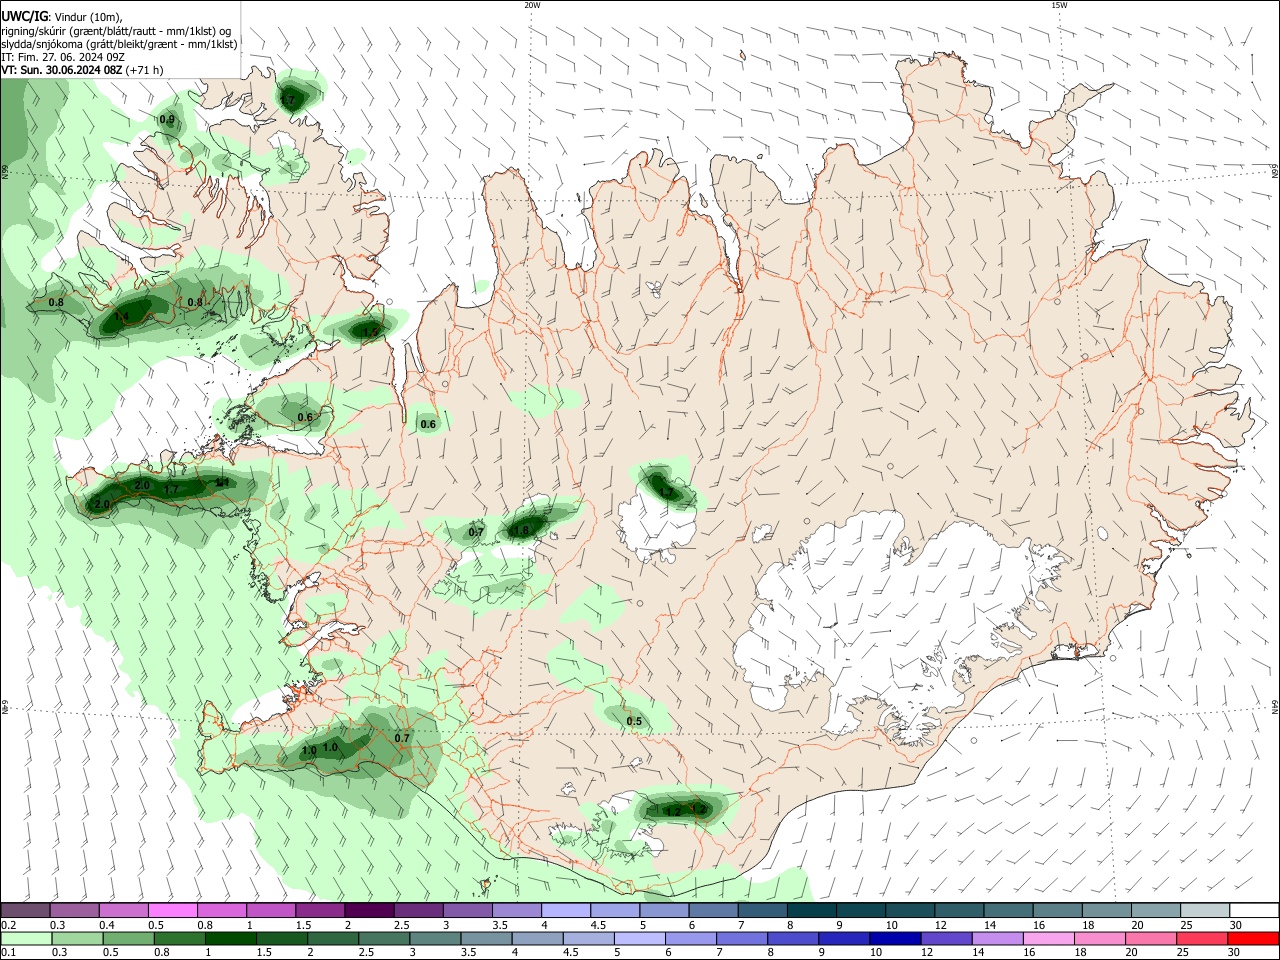
Task: Pick the dusky purple 0.2 swatch in upper legend
Action: 25,911
